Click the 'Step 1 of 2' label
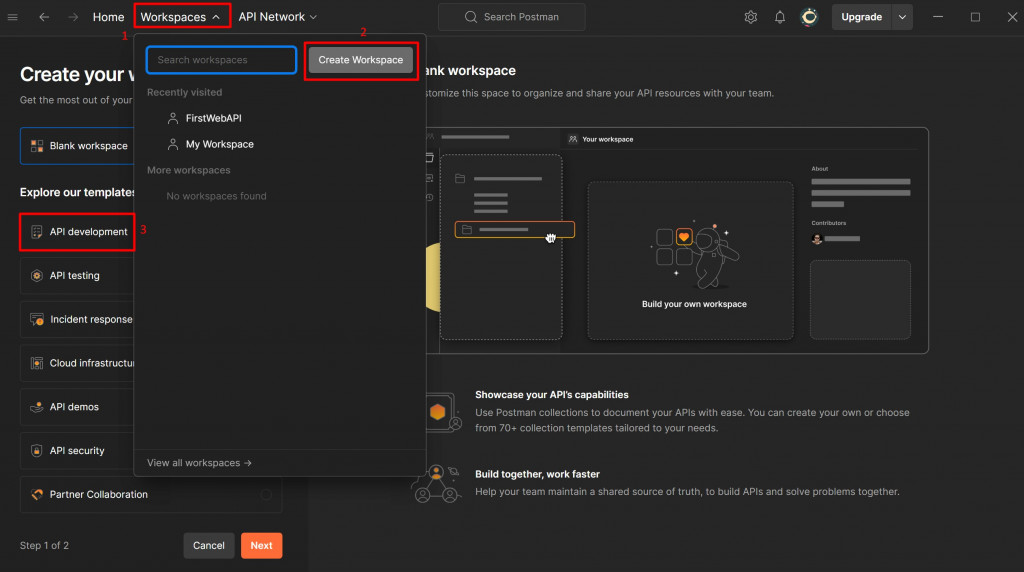Viewport: 1024px width, 572px height. (44, 545)
